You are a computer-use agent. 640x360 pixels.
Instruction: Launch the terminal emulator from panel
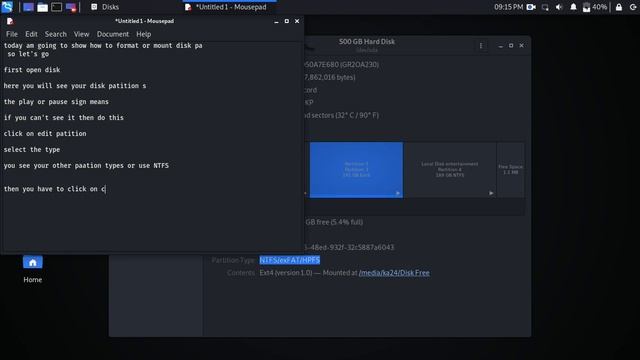[x=57, y=7]
